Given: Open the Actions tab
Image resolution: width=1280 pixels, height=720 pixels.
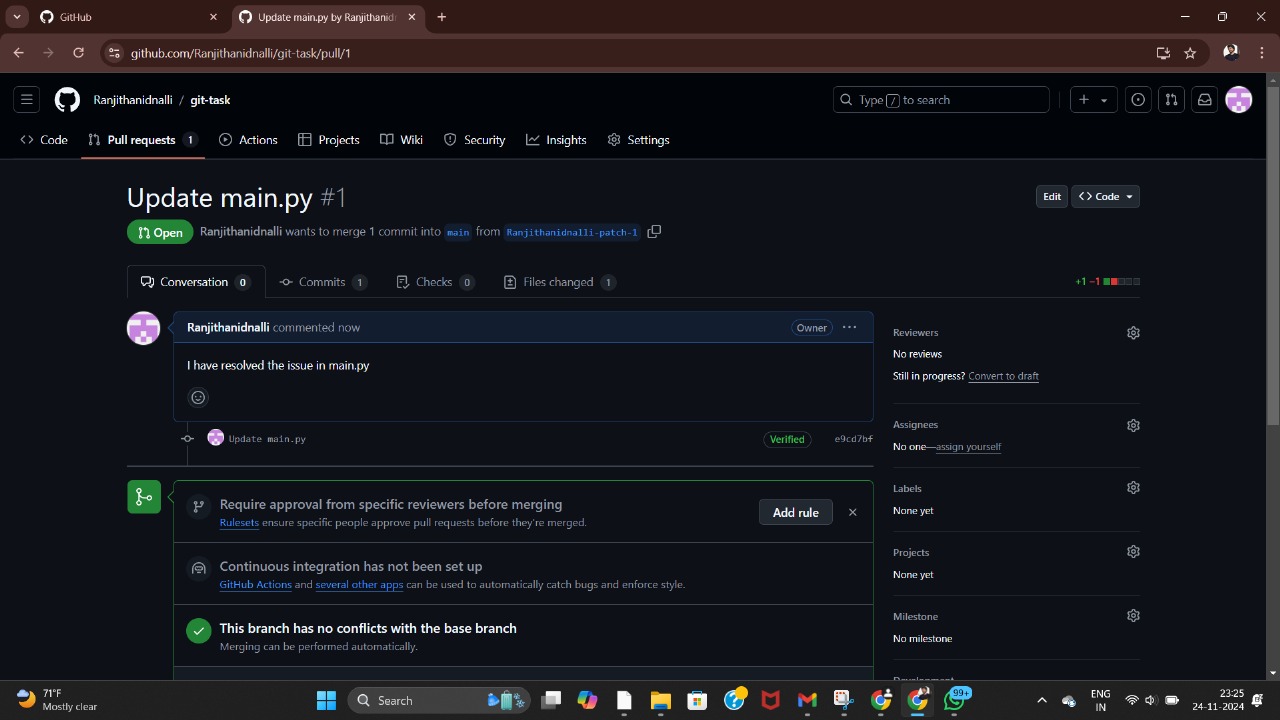Looking at the screenshot, I should [248, 140].
